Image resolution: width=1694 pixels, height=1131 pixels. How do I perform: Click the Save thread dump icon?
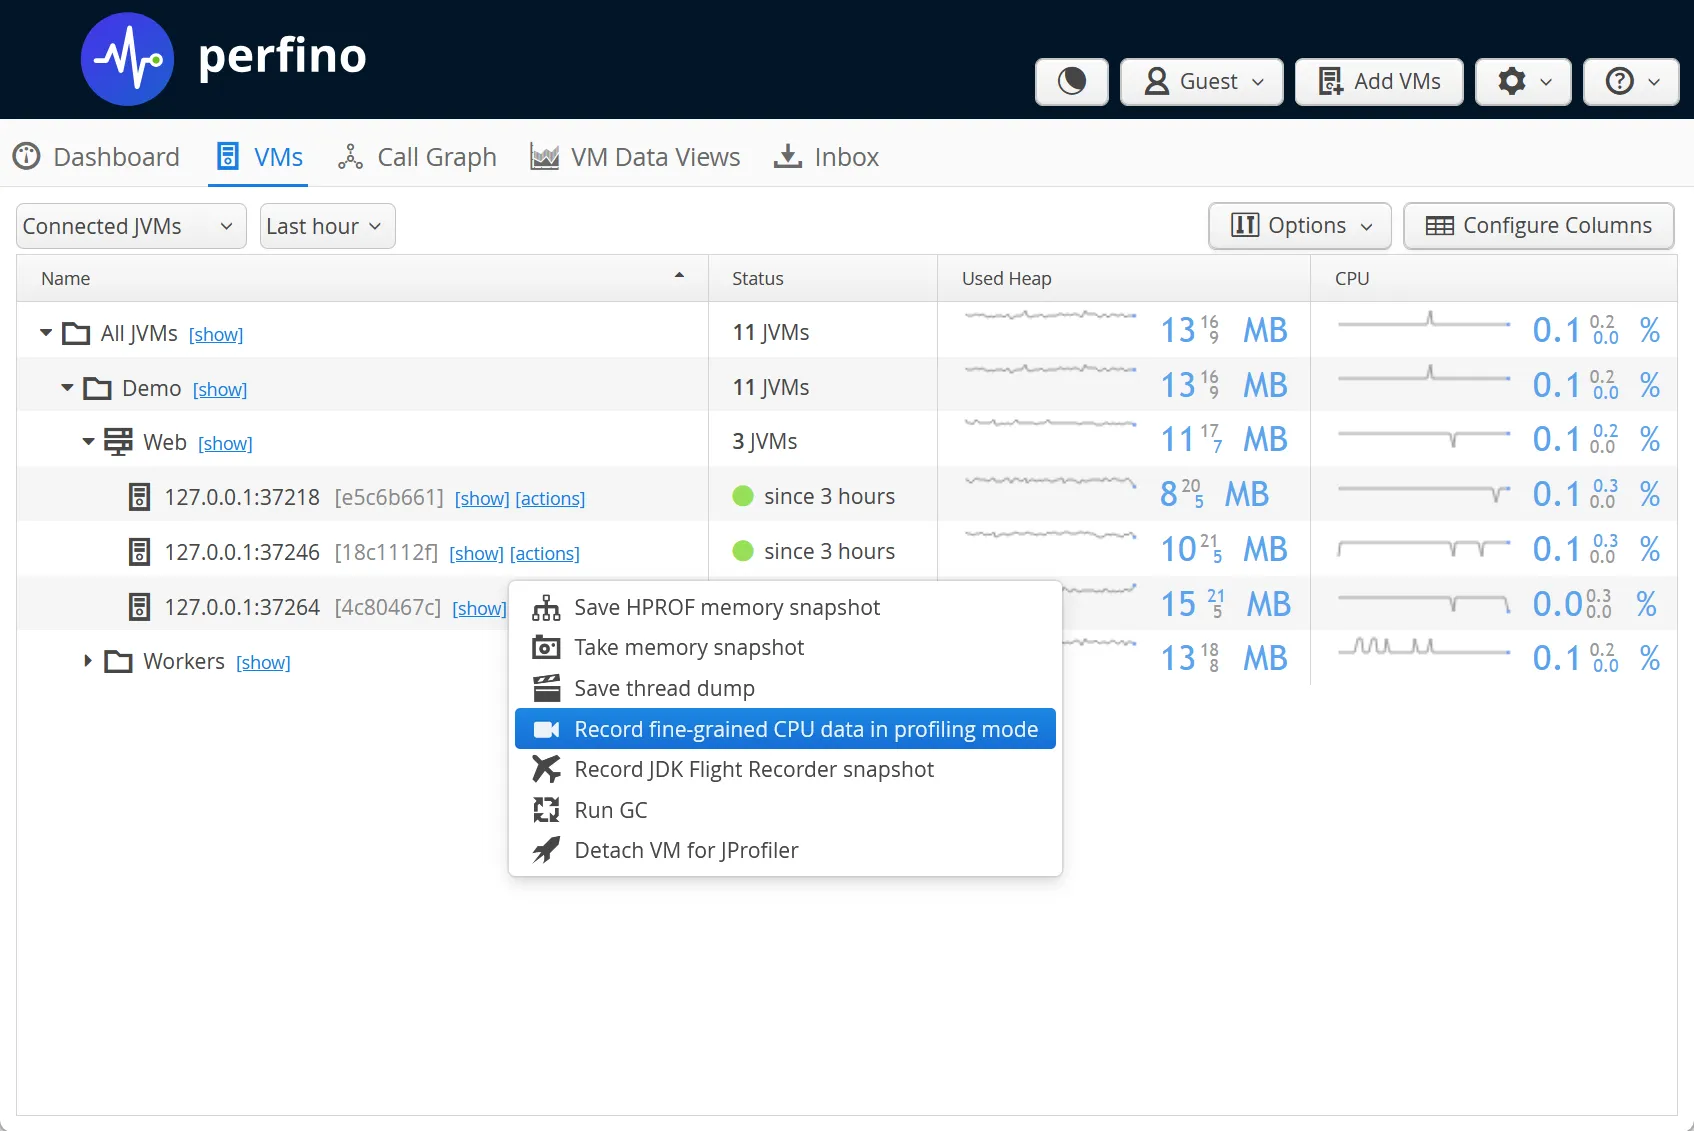[x=546, y=688]
